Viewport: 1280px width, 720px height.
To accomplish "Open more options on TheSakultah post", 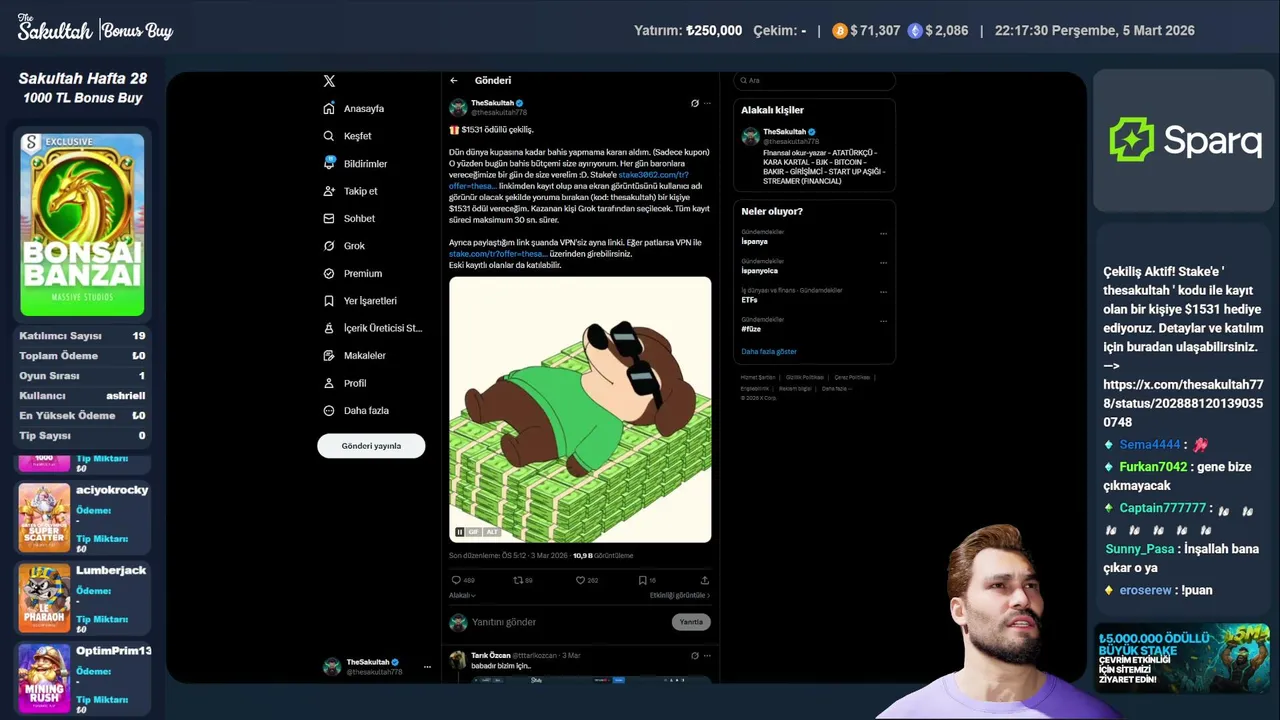I will tap(707, 103).
